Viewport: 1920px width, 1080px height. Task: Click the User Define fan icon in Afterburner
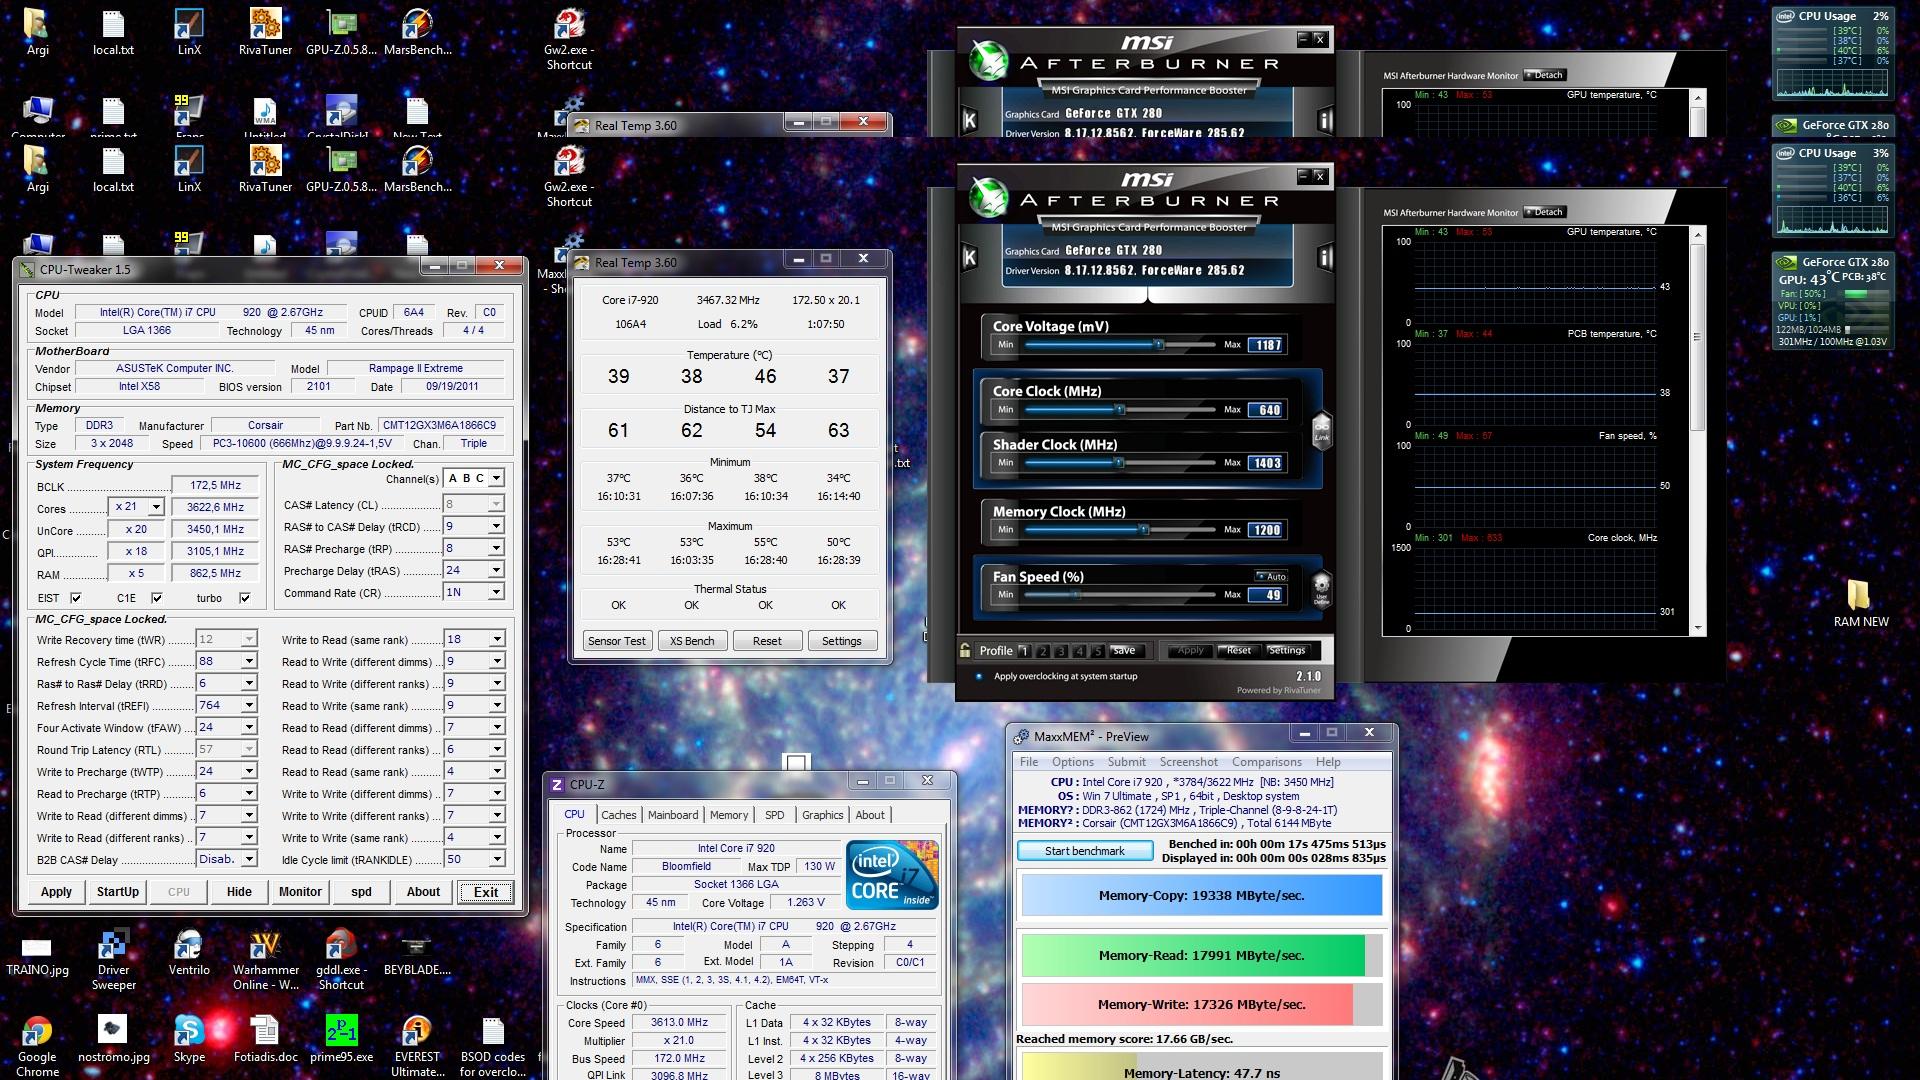[1321, 587]
